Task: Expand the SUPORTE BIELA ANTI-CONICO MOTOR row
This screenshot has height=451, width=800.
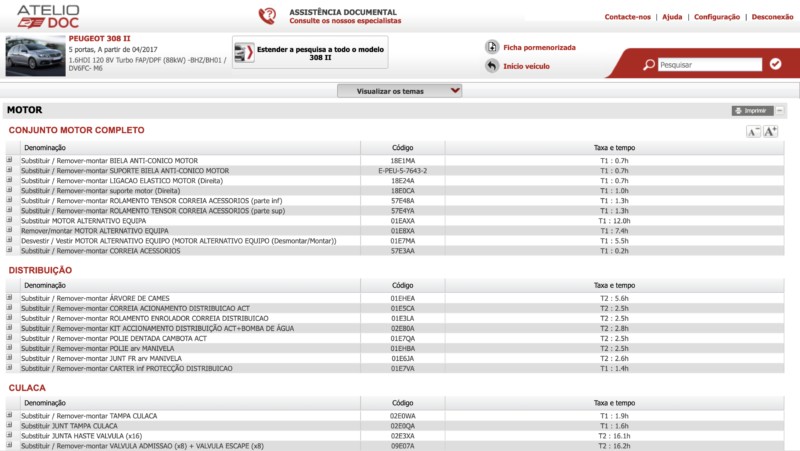Action: coord(9,170)
